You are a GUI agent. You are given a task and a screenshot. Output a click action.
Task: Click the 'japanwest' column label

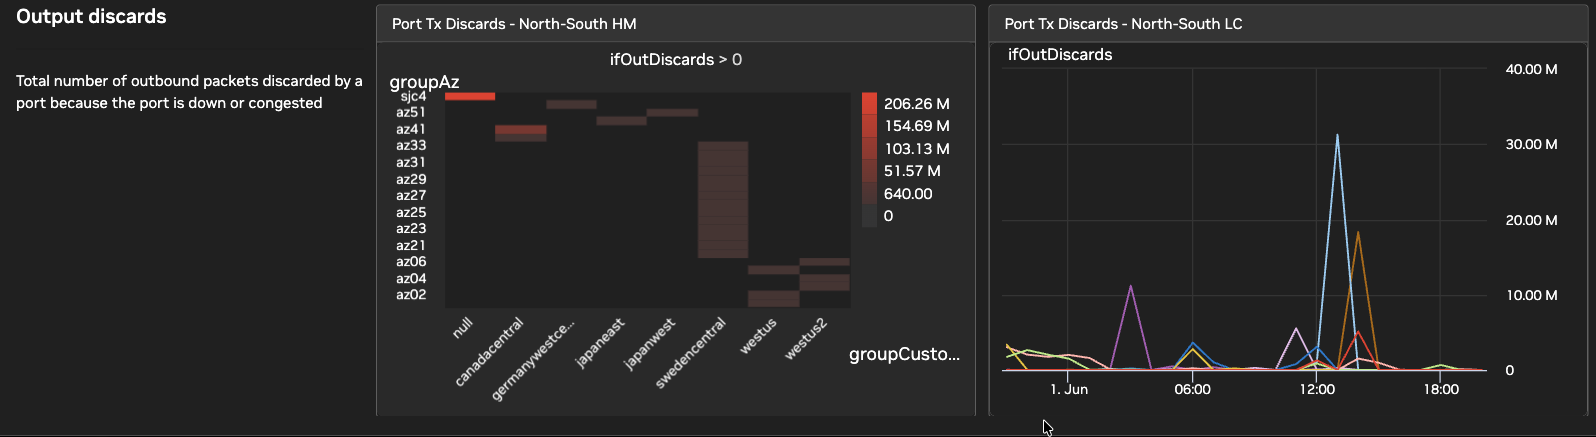tap(650, 344)
